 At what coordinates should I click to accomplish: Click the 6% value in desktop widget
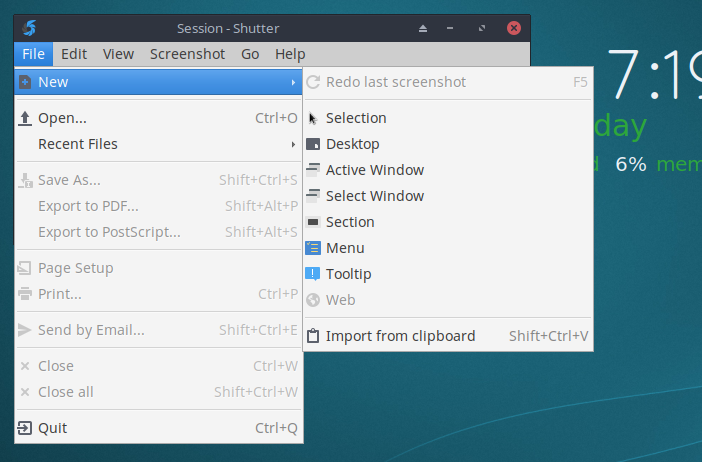pos(631,164)
